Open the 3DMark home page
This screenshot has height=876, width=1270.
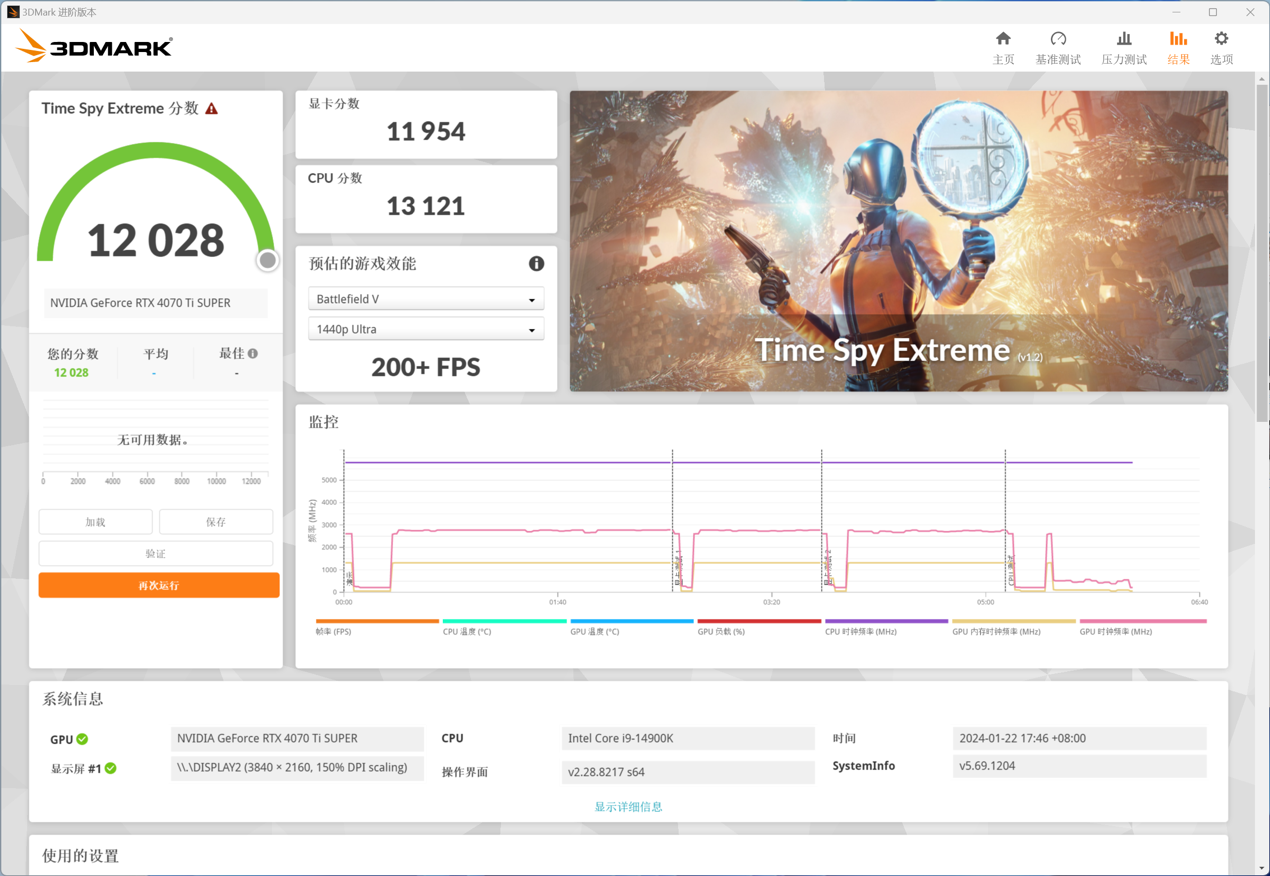pyautogui.click(x=1003, y=46)
